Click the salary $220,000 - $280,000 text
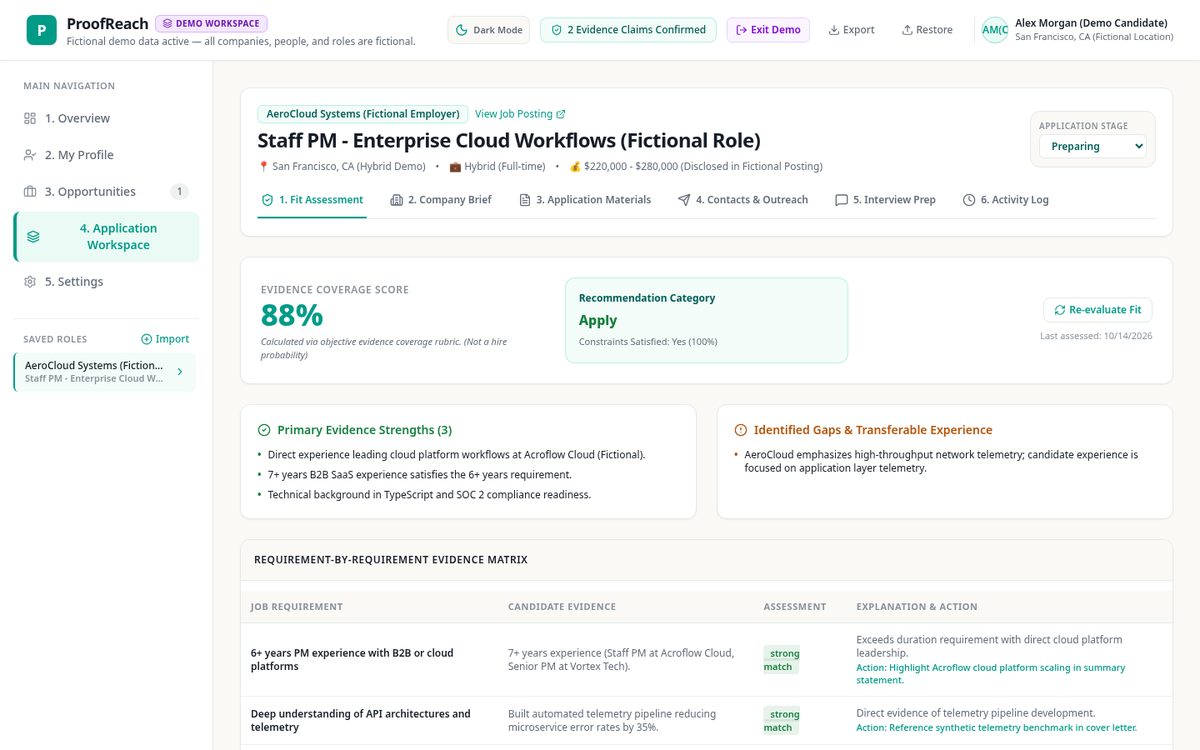Viewport: 1200px width, 750px height. click(696, 167)
